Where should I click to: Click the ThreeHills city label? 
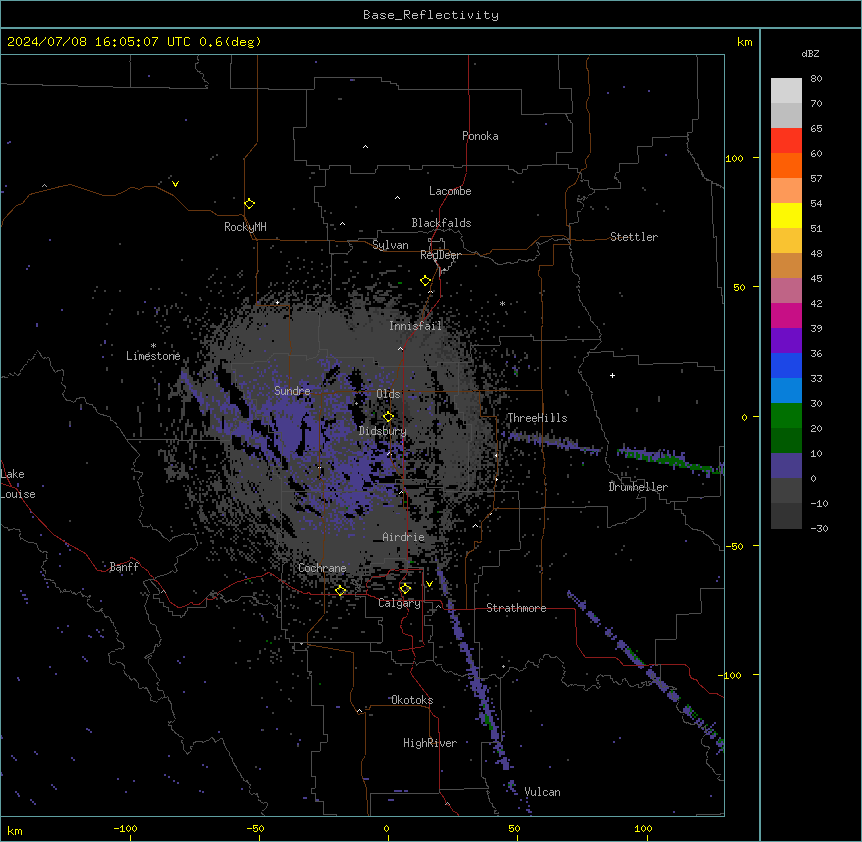tap(537, 418)
